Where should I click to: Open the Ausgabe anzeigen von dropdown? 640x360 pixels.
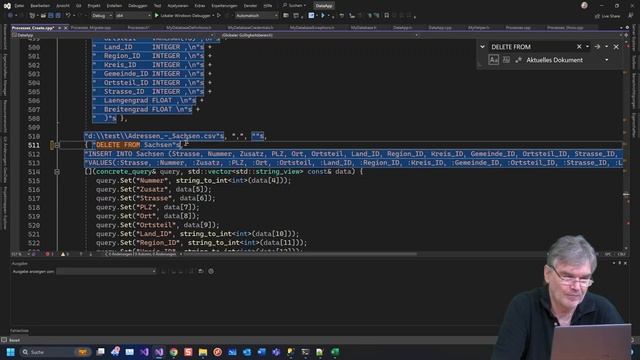pyautogui.click(x=106, y=271)
